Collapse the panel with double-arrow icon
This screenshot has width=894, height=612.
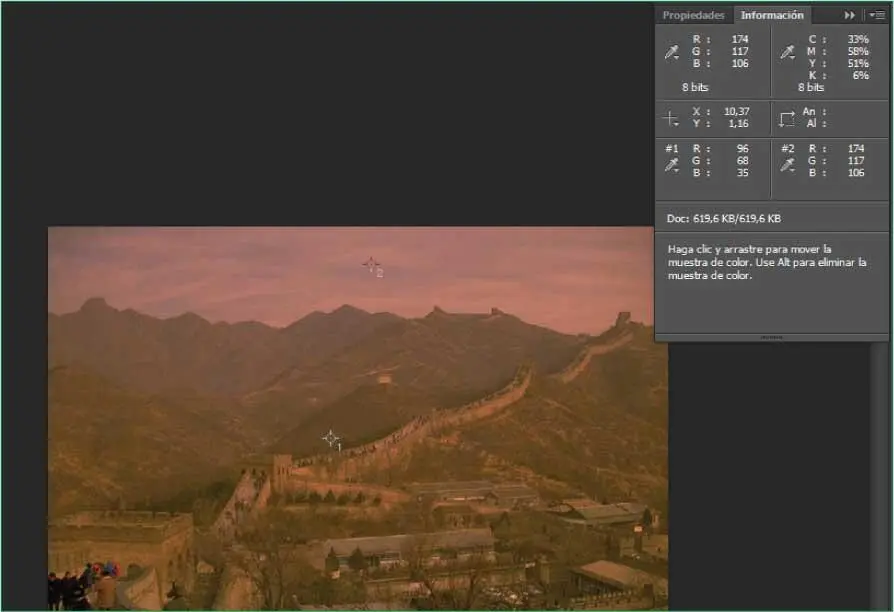coord(850,15)
